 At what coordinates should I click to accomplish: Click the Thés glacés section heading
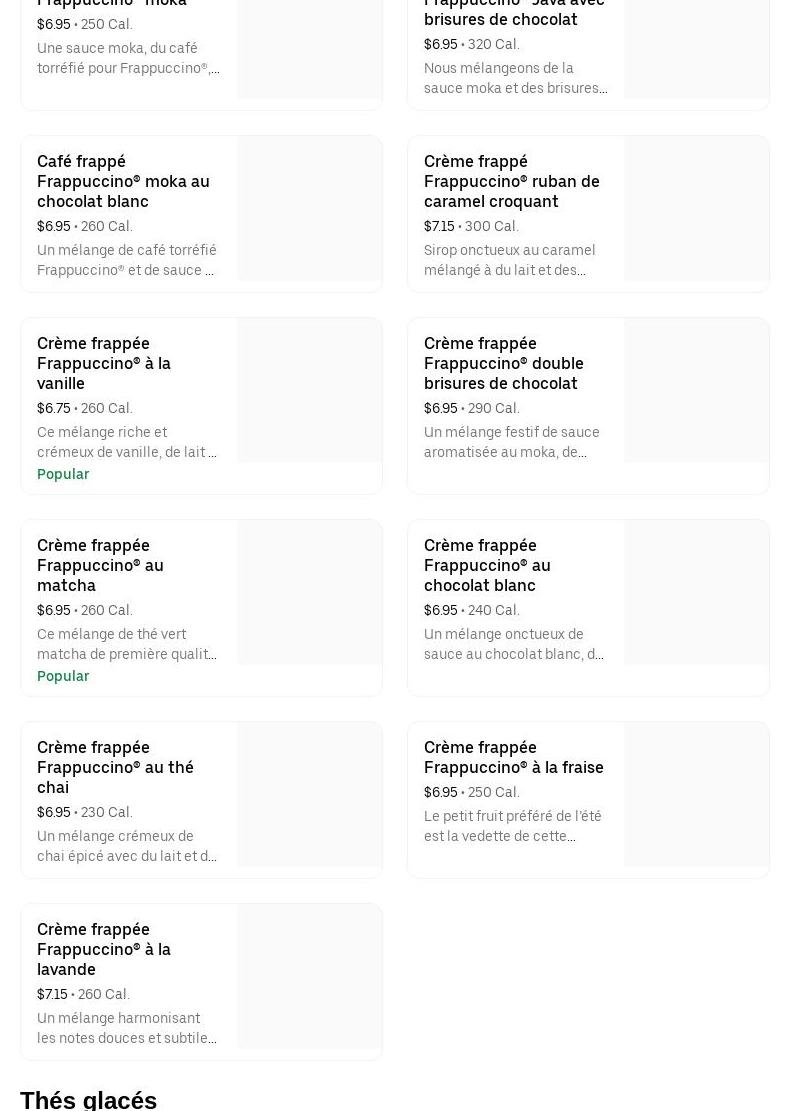coord(88,1099)
